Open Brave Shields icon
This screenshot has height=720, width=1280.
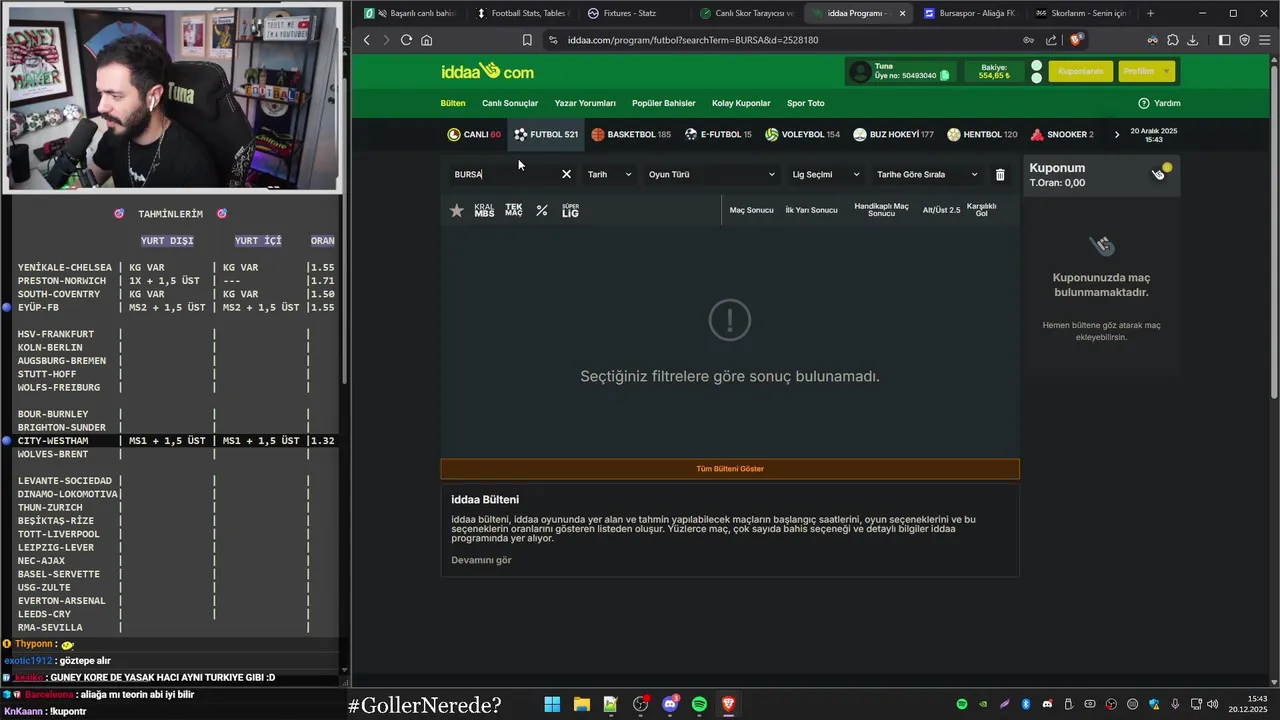tap(1076, 40)
